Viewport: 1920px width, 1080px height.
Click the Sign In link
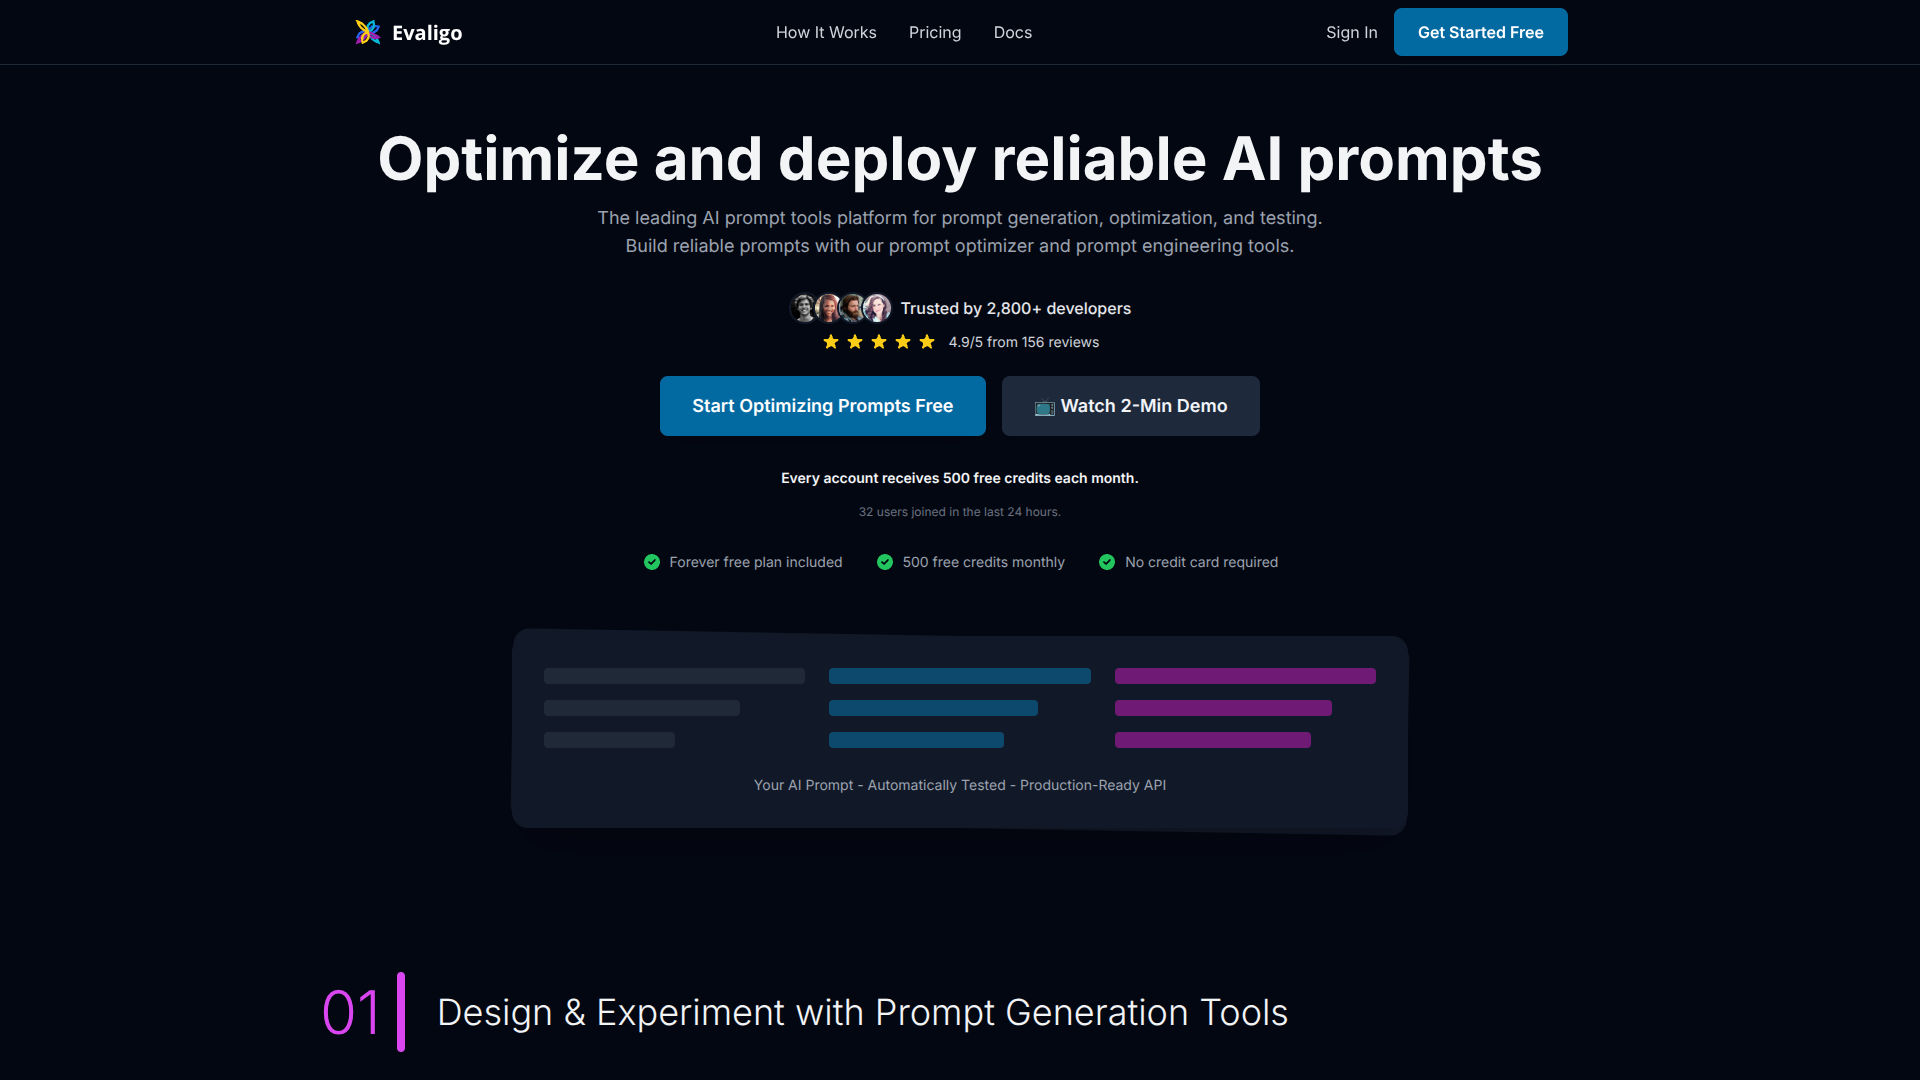click(1351, 32)
